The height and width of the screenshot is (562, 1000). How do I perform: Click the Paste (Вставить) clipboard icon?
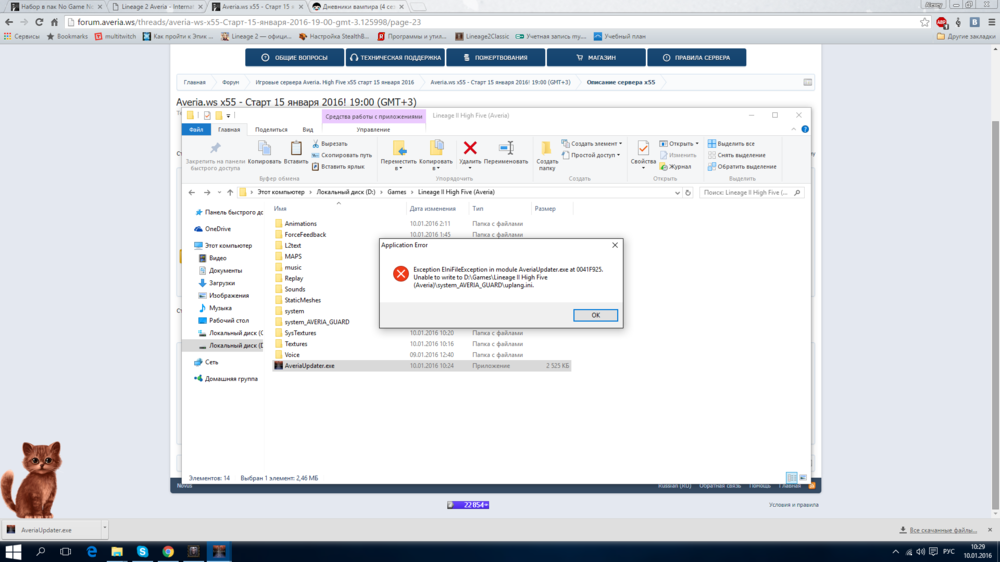point(296,152)
